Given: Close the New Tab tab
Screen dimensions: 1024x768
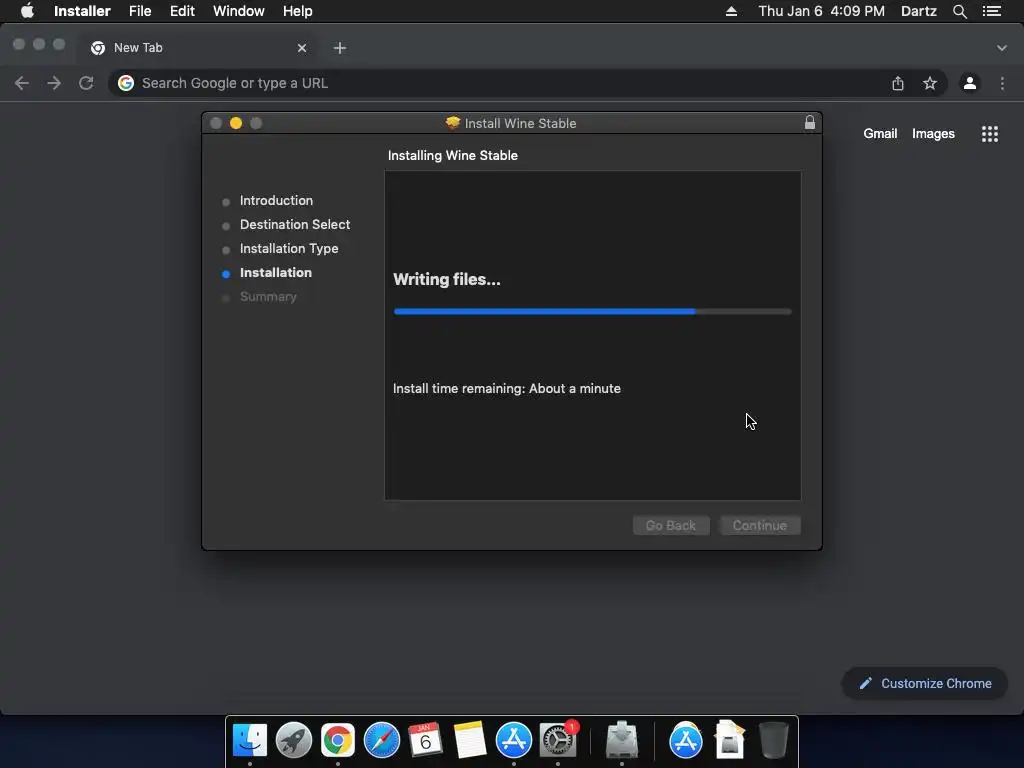Looking at the screenshot, I should click(x=302, y=48).
